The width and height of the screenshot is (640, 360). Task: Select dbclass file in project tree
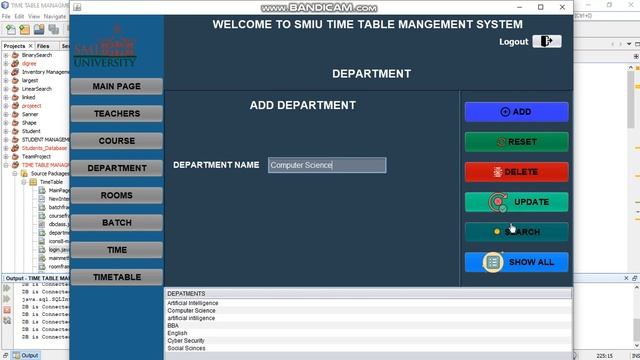pos(59,224)
